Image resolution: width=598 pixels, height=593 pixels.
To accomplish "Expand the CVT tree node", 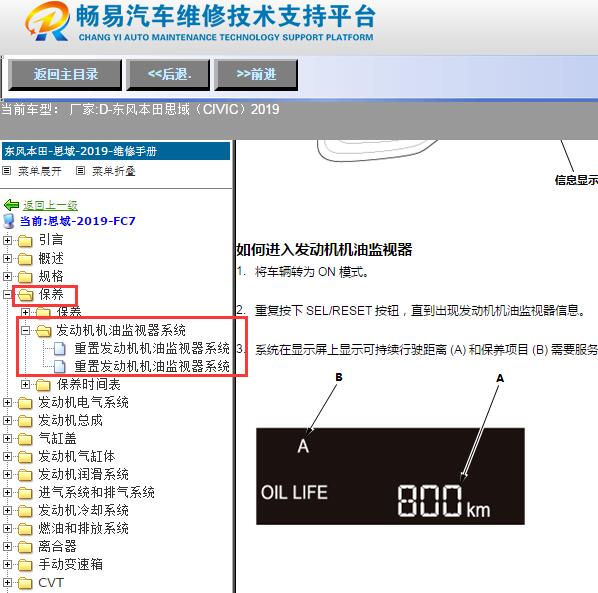I will pos(7,583).
